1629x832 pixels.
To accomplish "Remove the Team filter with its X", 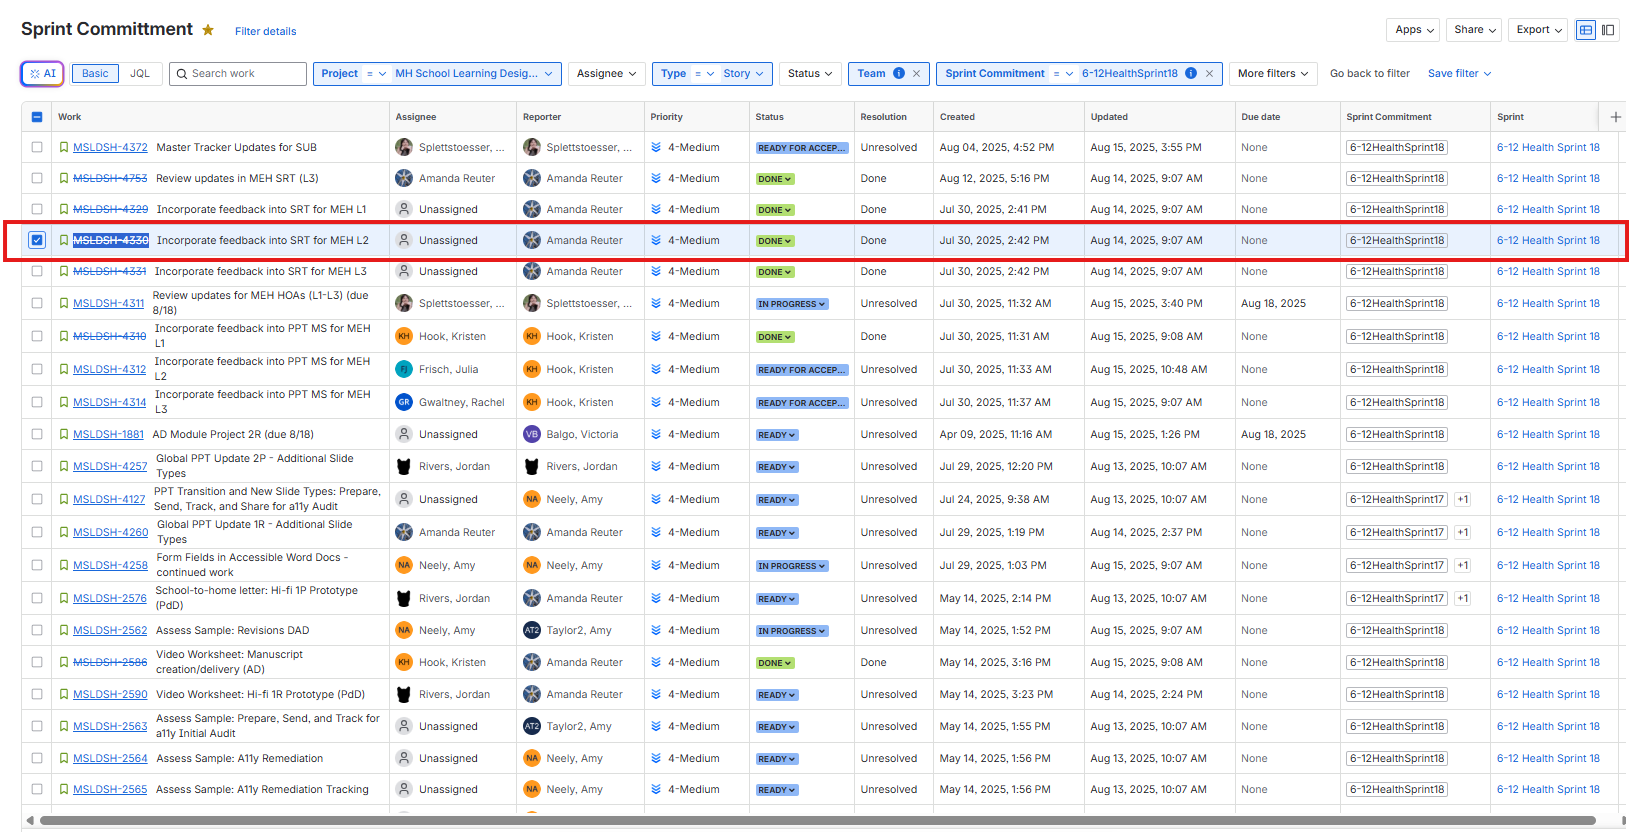I will point(916,73).
